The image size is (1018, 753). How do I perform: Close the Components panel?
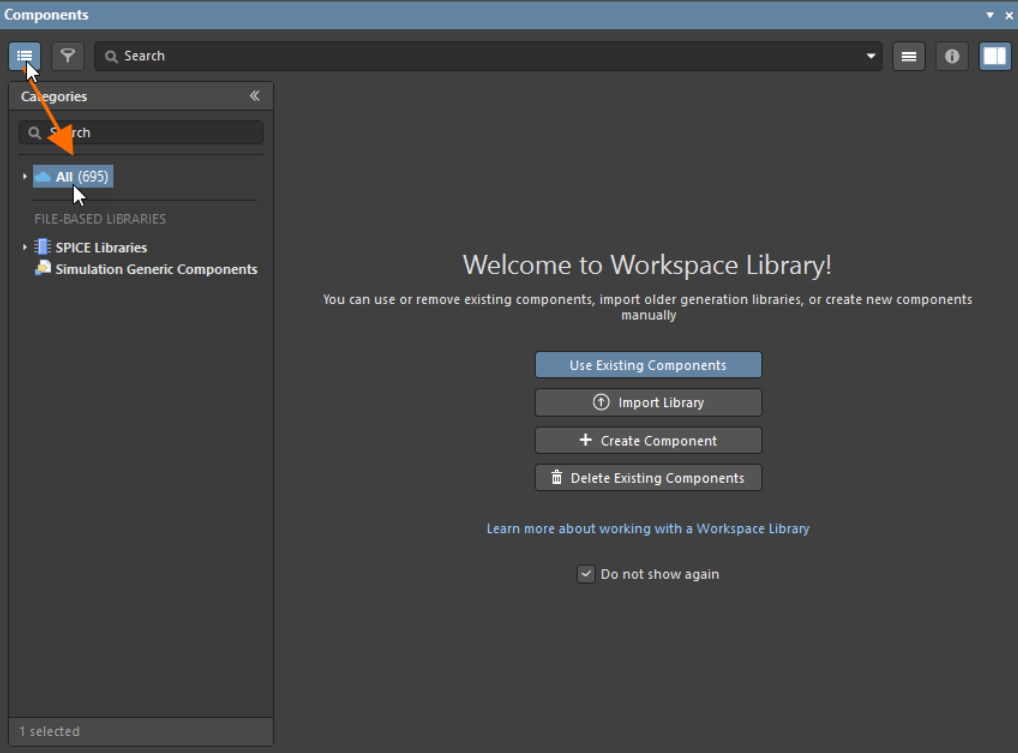1009,15
